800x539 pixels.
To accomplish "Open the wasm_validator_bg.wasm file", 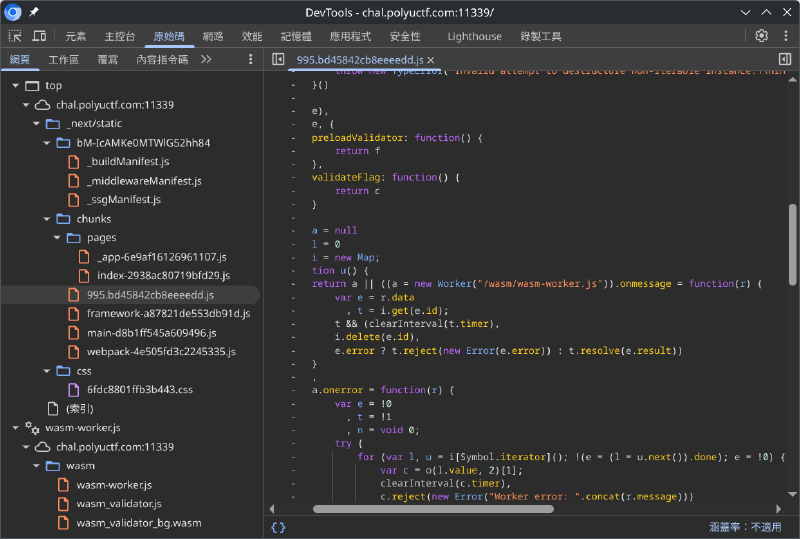I will [138, 523].
